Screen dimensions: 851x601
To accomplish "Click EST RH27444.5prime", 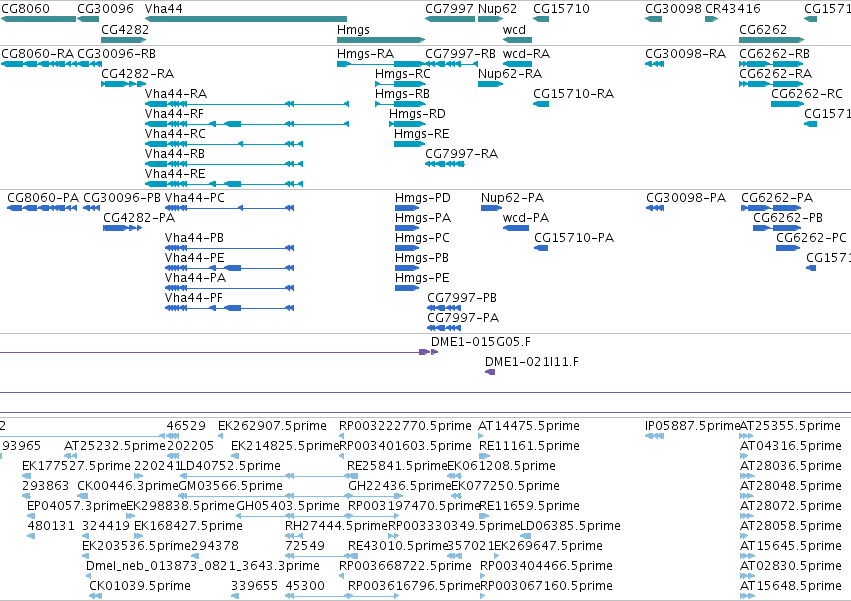I will (336, 526).
